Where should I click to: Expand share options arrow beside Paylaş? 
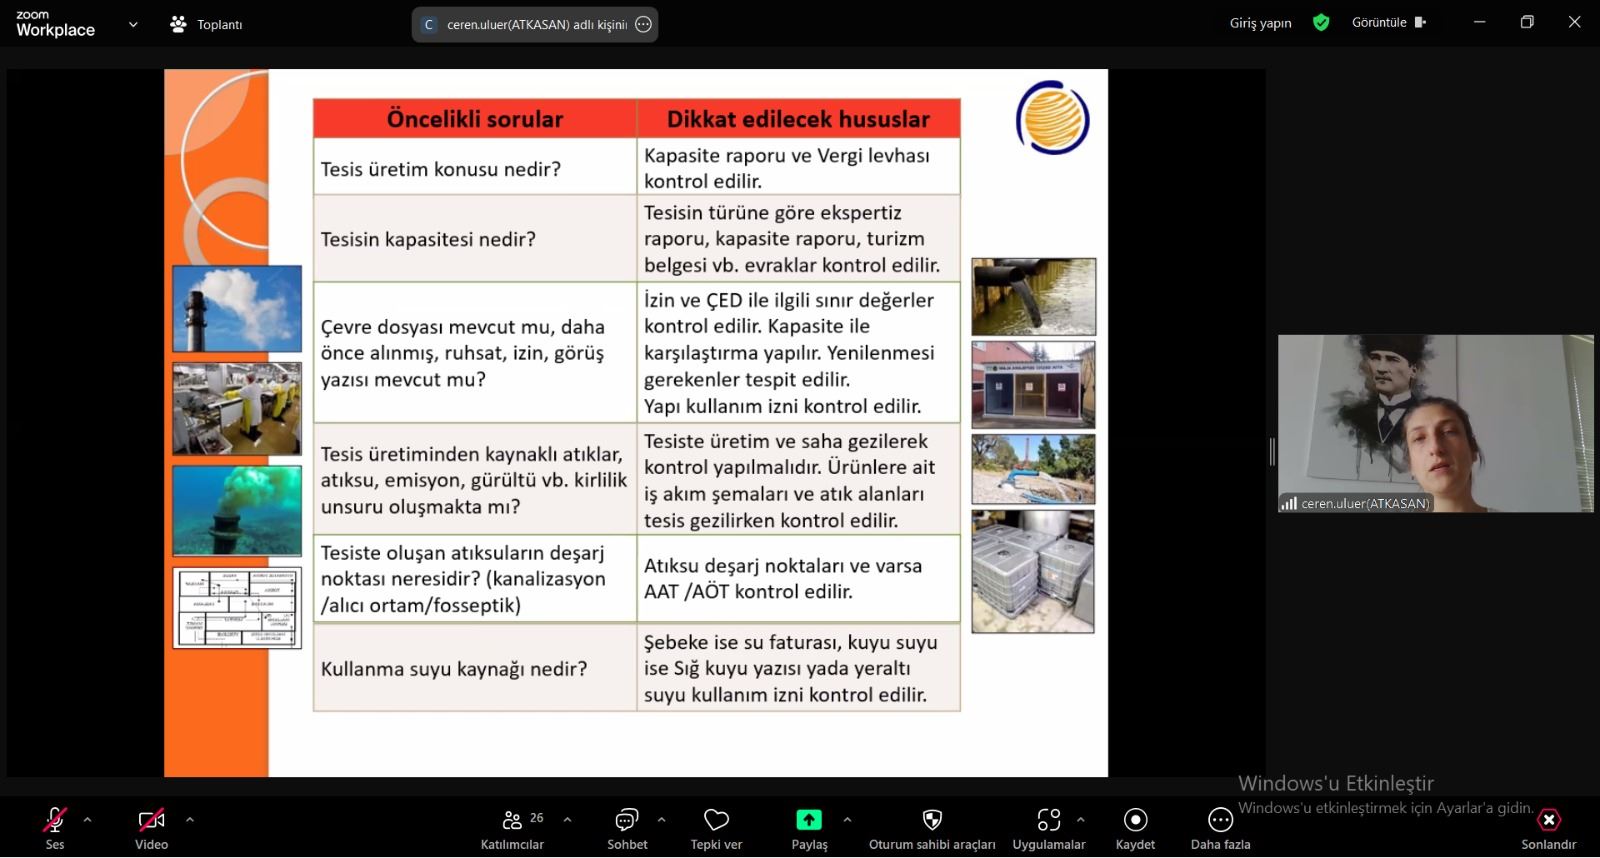pos(847,820)
